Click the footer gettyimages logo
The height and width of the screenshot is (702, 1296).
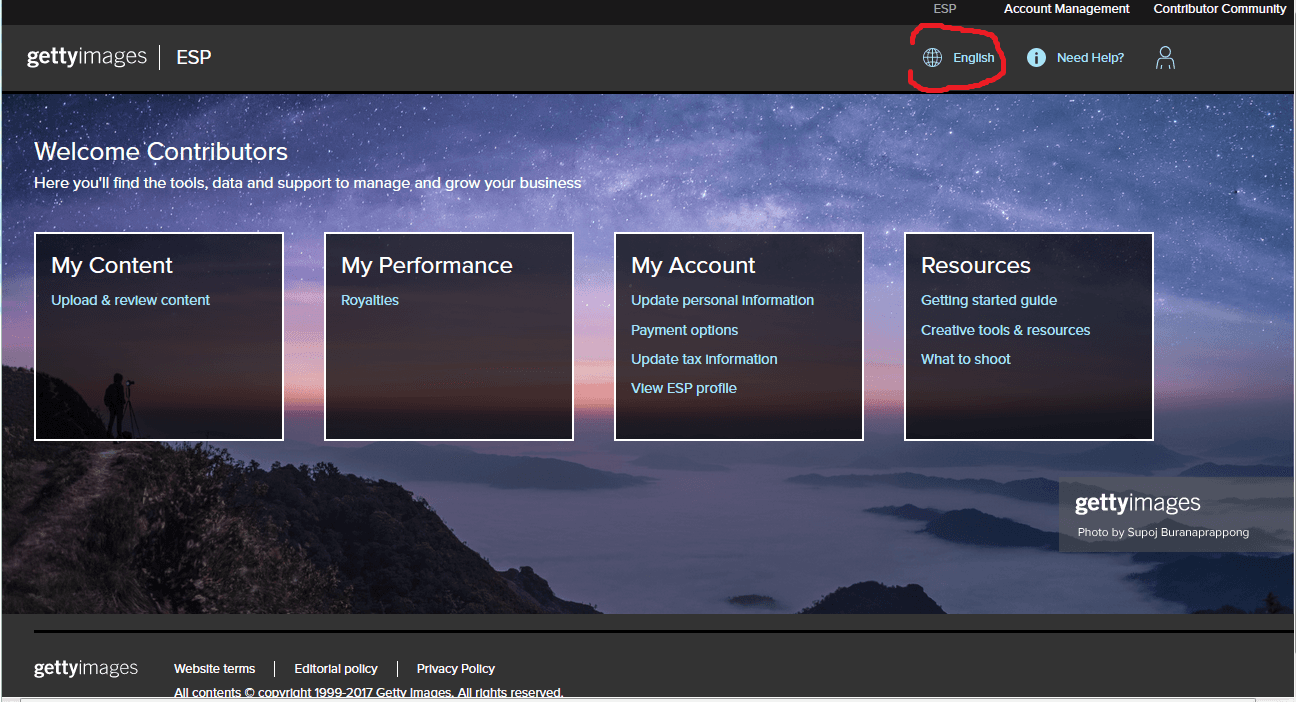(x=86, y=668)
